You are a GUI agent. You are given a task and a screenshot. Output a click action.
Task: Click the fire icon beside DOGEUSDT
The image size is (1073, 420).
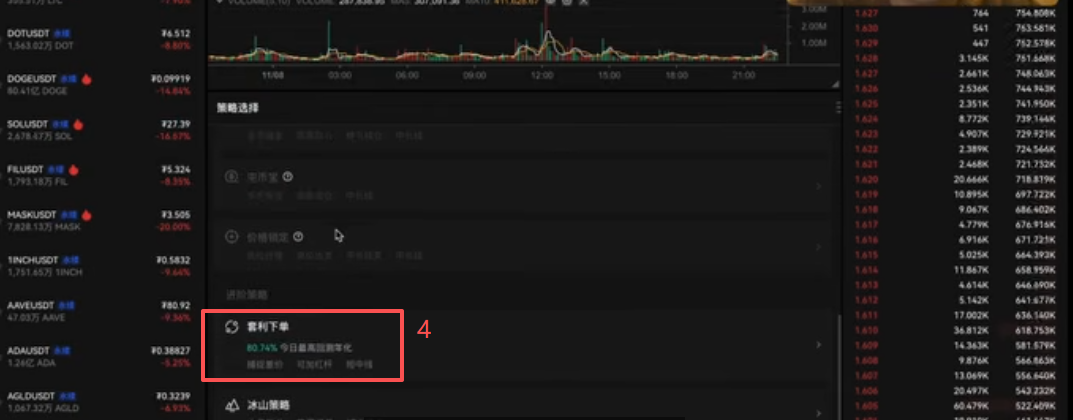[x=86, y=79]
